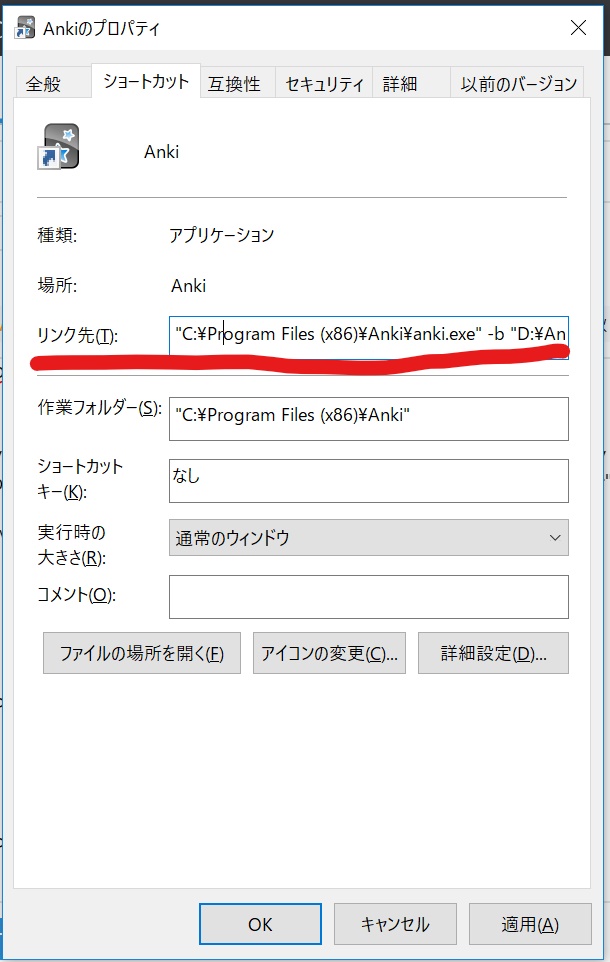The width and height of the screenshot is (610, 962).
Task: Confirm with the OK button
Action: [x=260, y=924]
